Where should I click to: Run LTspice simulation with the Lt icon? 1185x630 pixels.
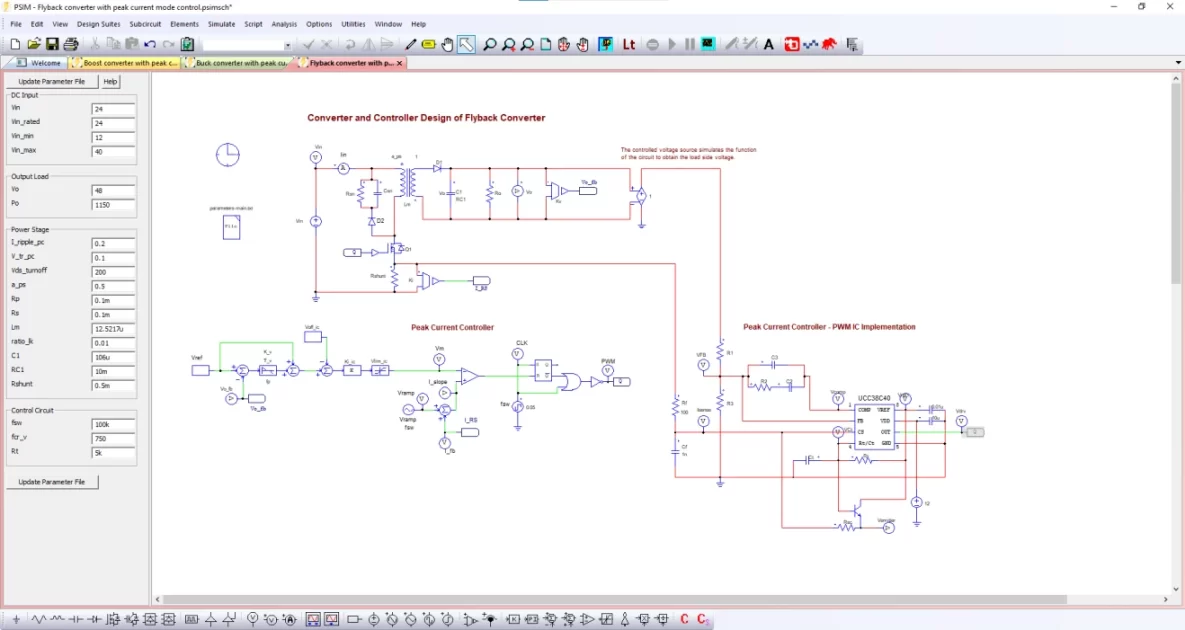[x=629, y=44]
